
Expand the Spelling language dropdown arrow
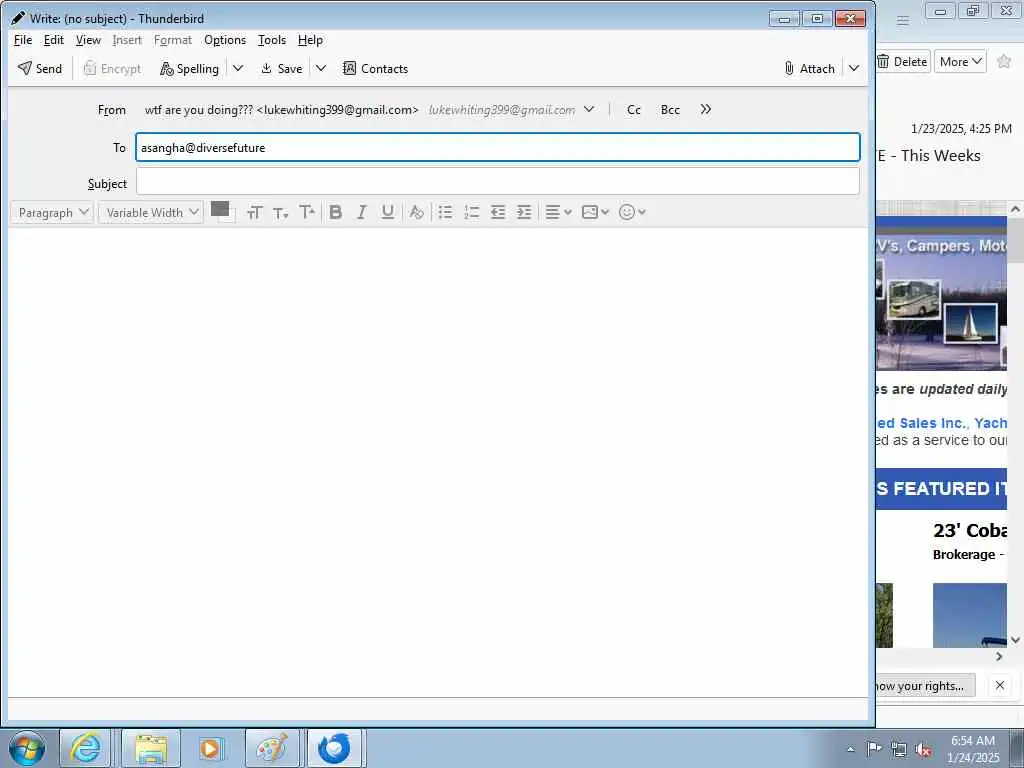238,68
